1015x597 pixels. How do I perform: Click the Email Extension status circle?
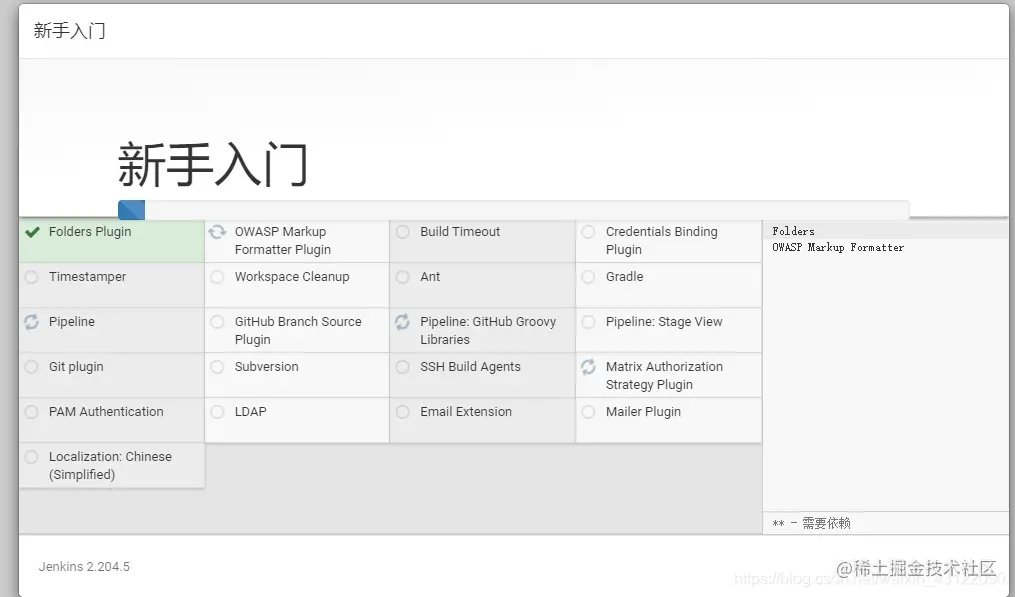pos(403,412)
